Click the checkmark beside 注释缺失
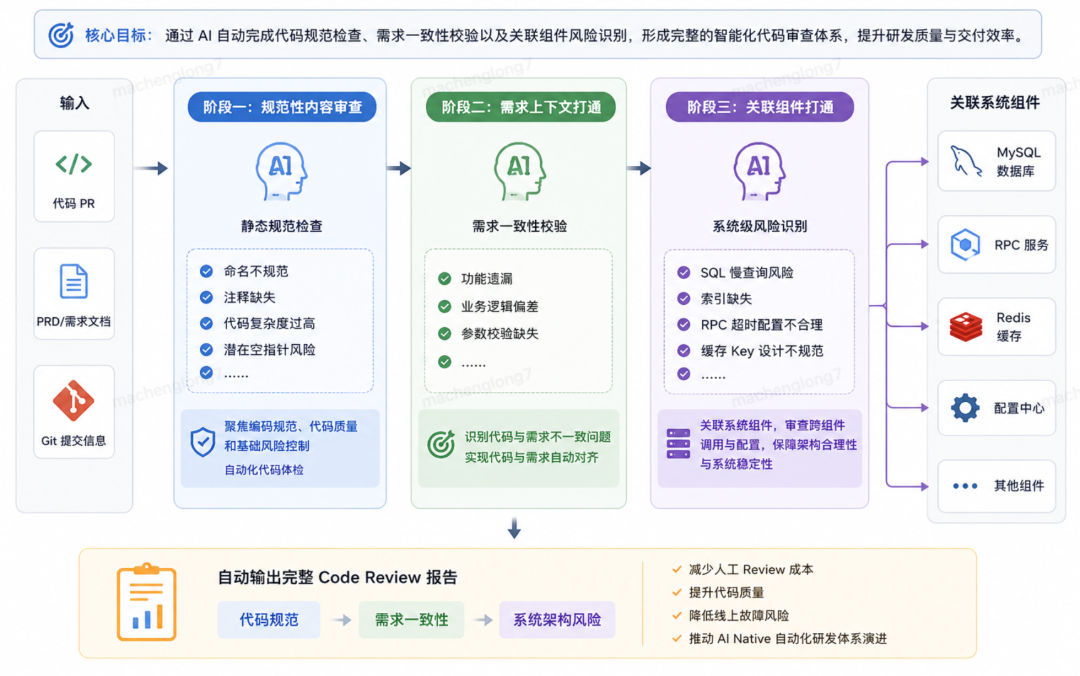This screenshot has width=1080, height=676. click(x=206, y=297)
